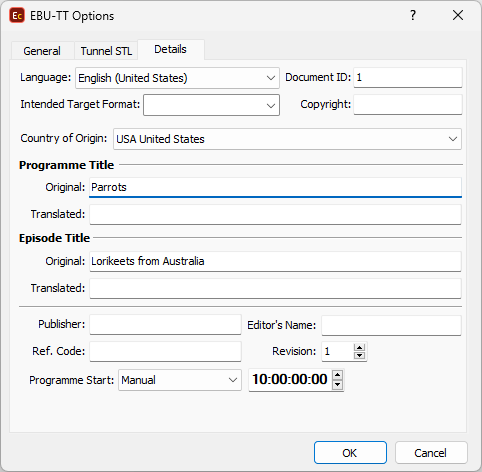Image resolution: width=482 pixels, height=472 pixels.
Task: Confirm with the OK button
Action: [x=350, y=453]
